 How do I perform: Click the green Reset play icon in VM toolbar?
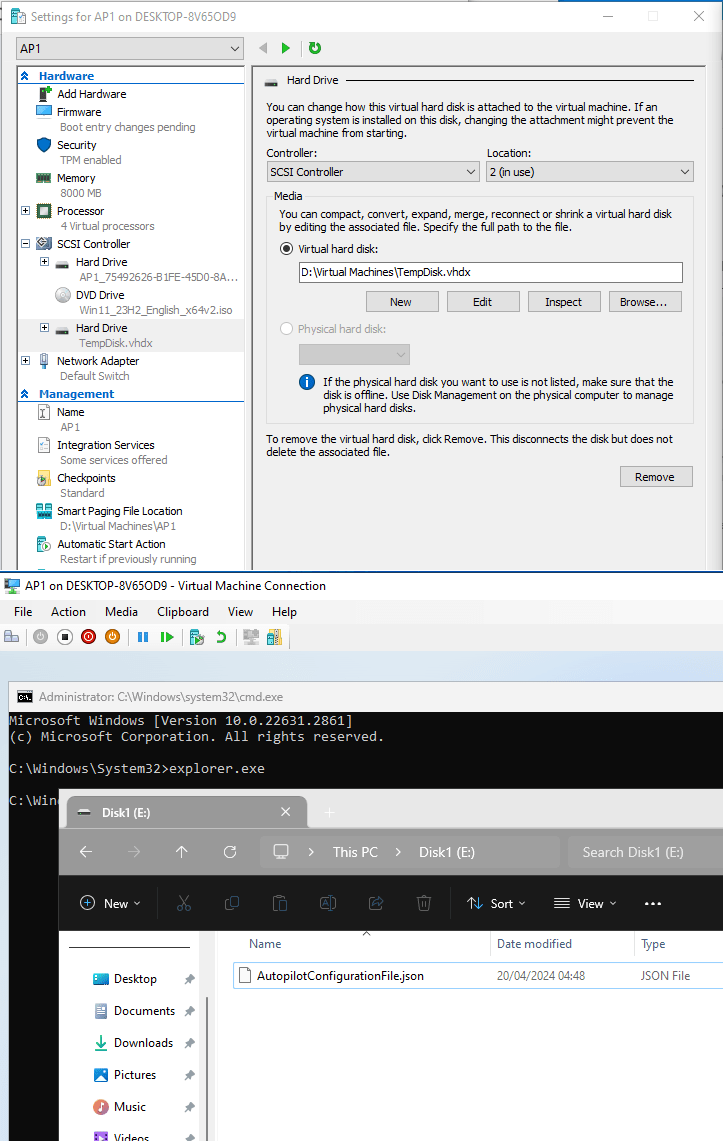pos(167,637)
